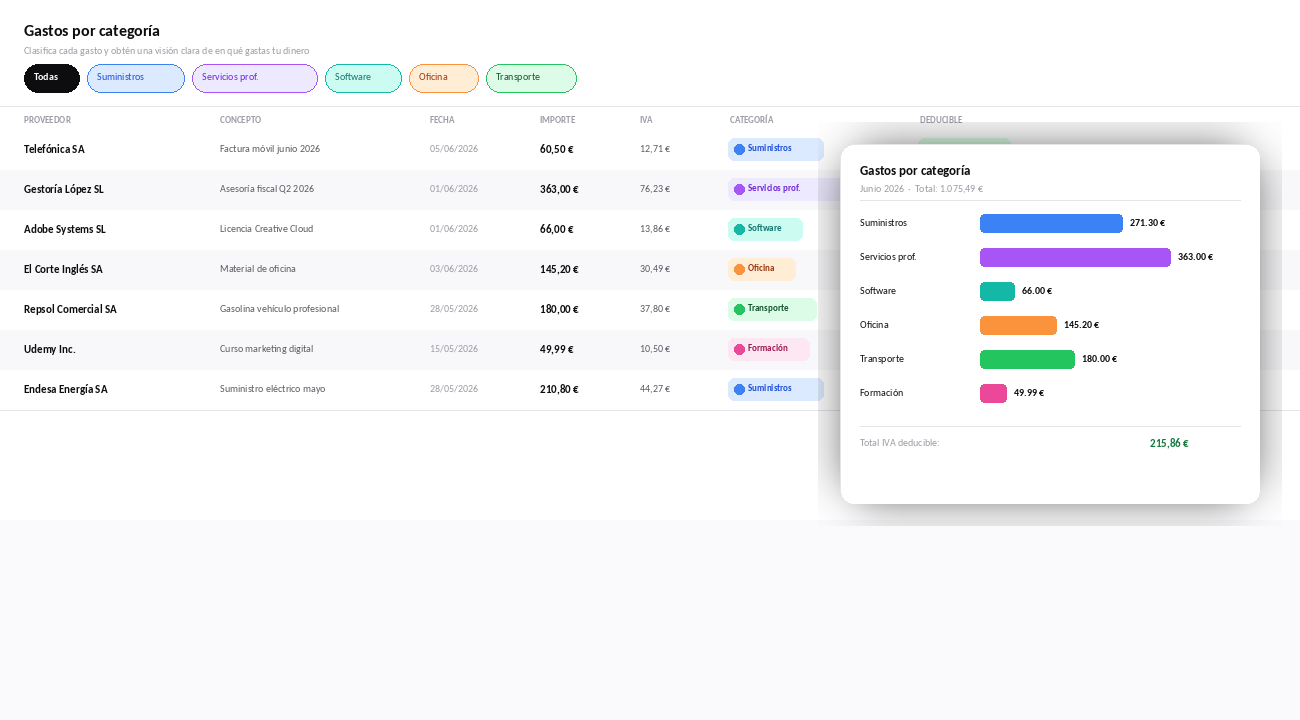Filter expenses by Suministros chip
1300x720 pixels.
tap(136, 78)
